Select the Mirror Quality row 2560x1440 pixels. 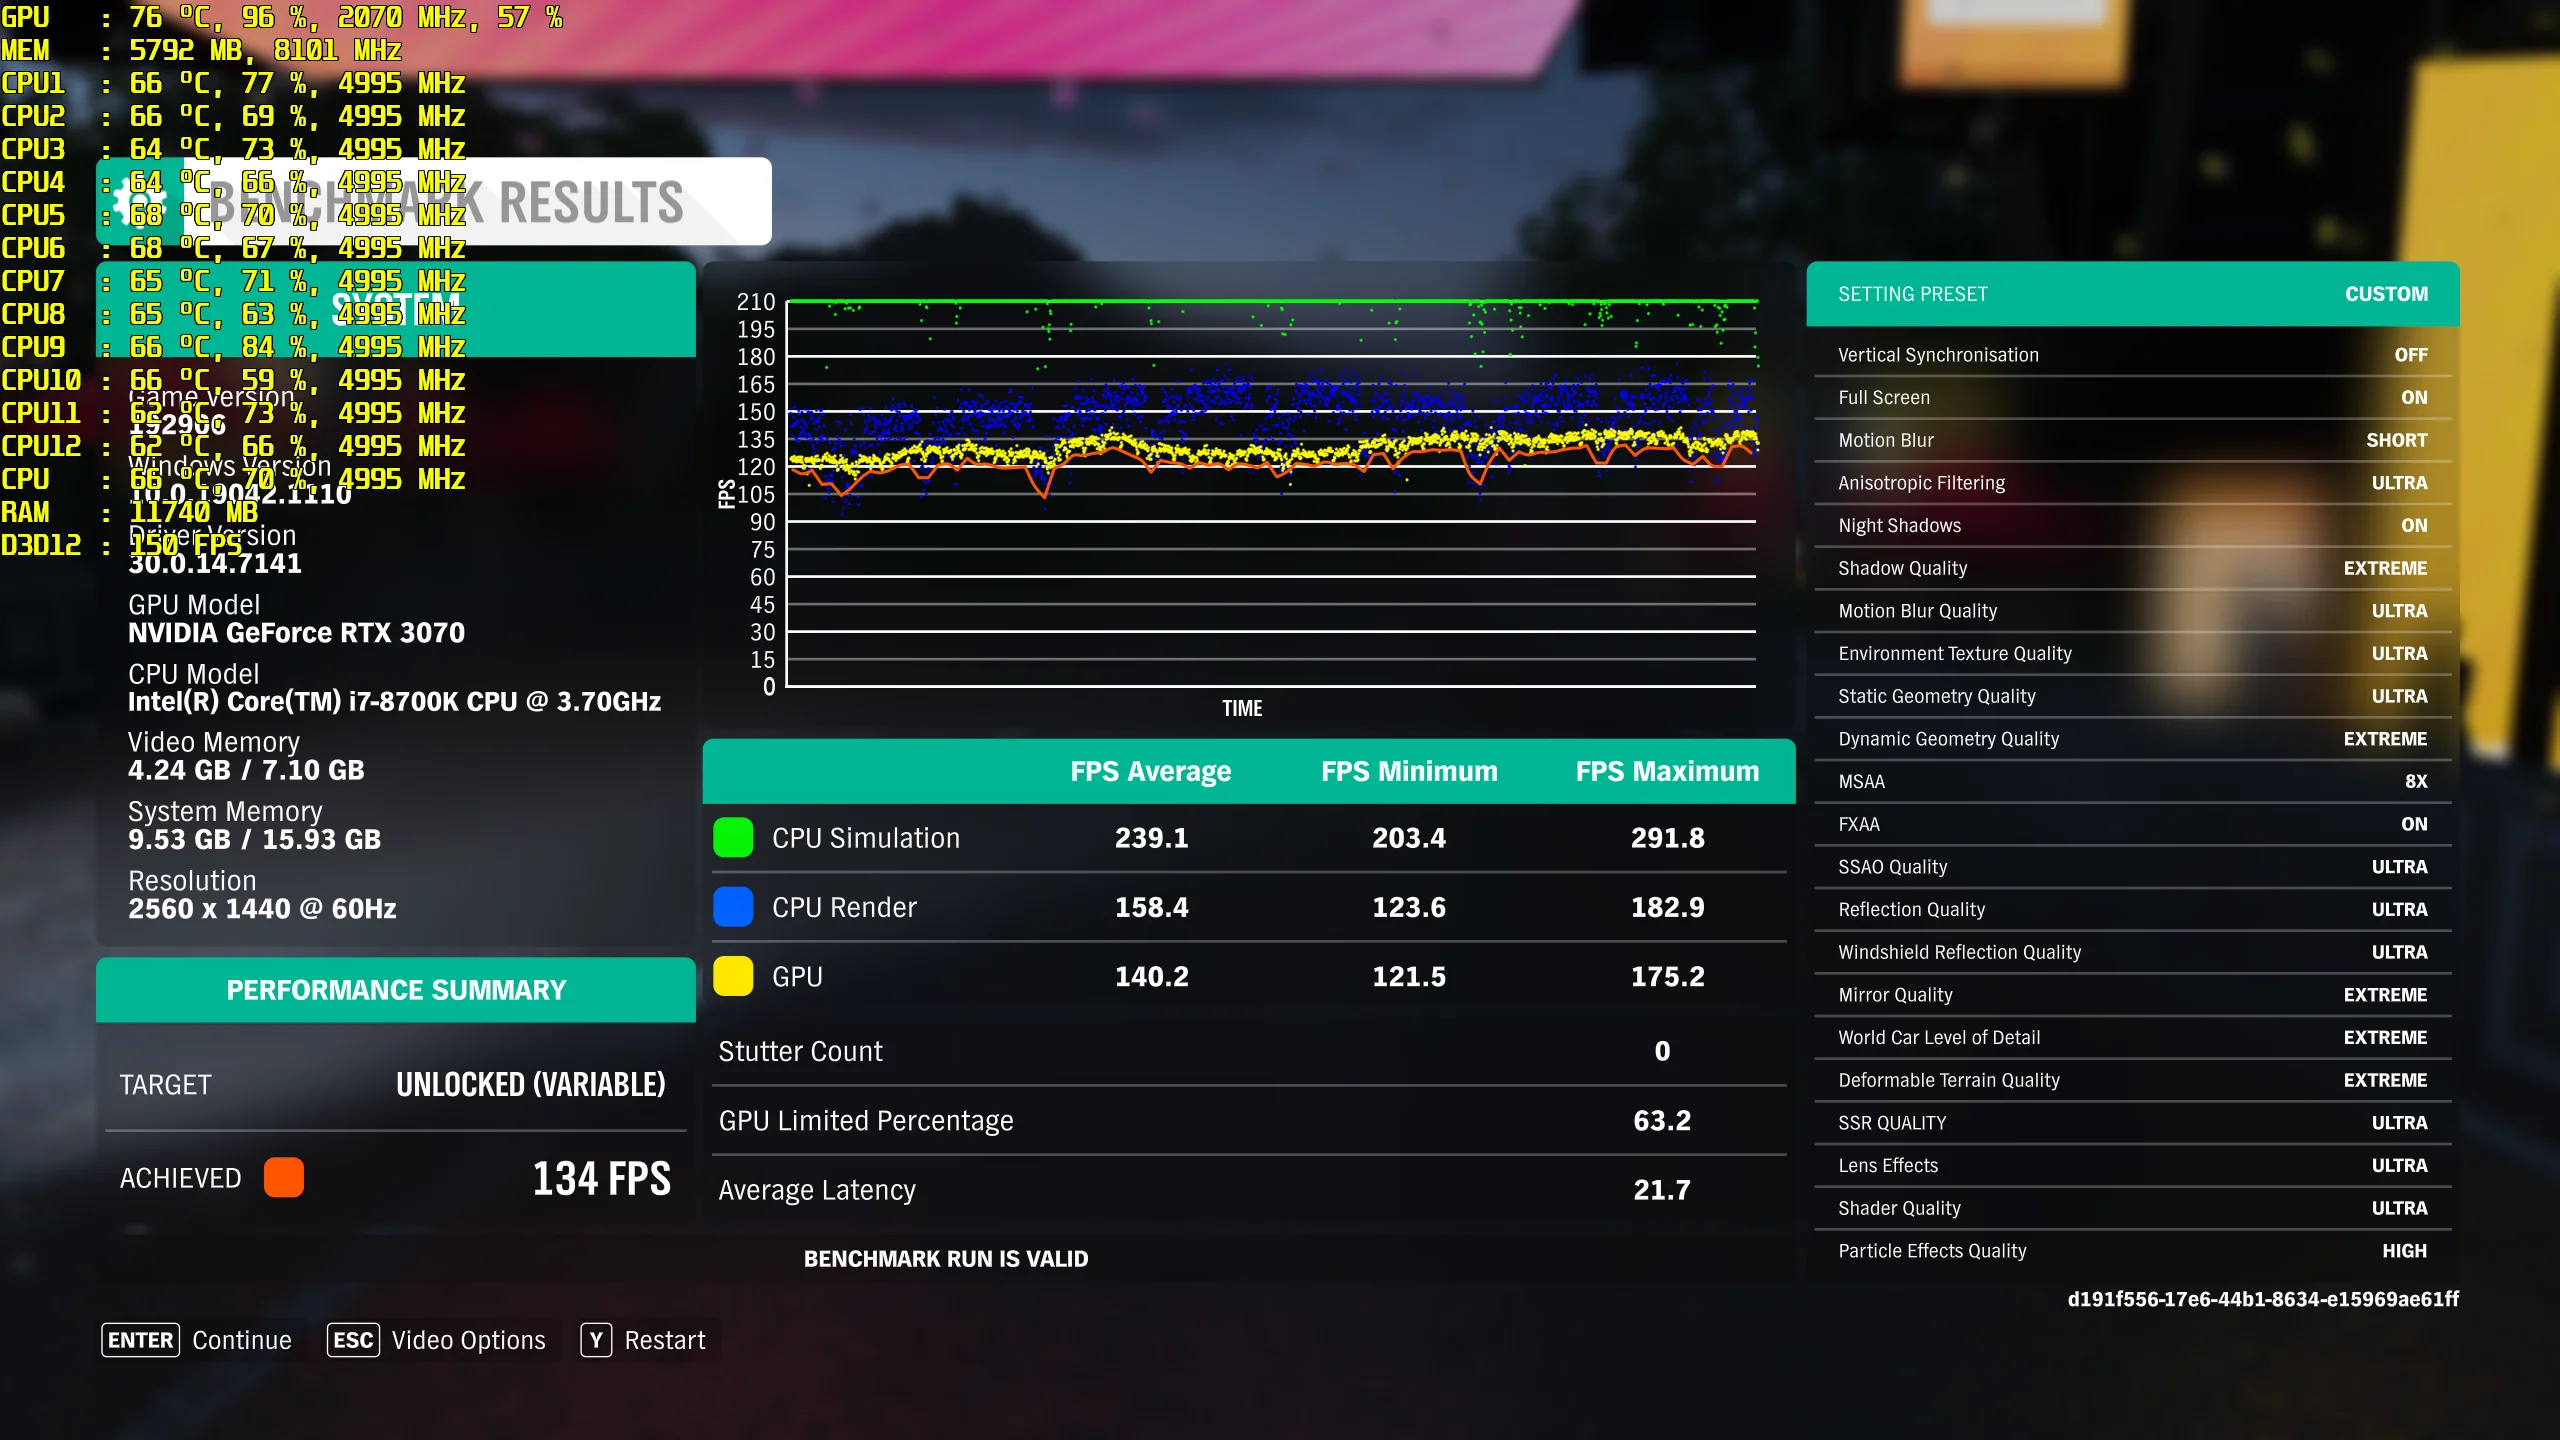click(x=2133, y=995)
